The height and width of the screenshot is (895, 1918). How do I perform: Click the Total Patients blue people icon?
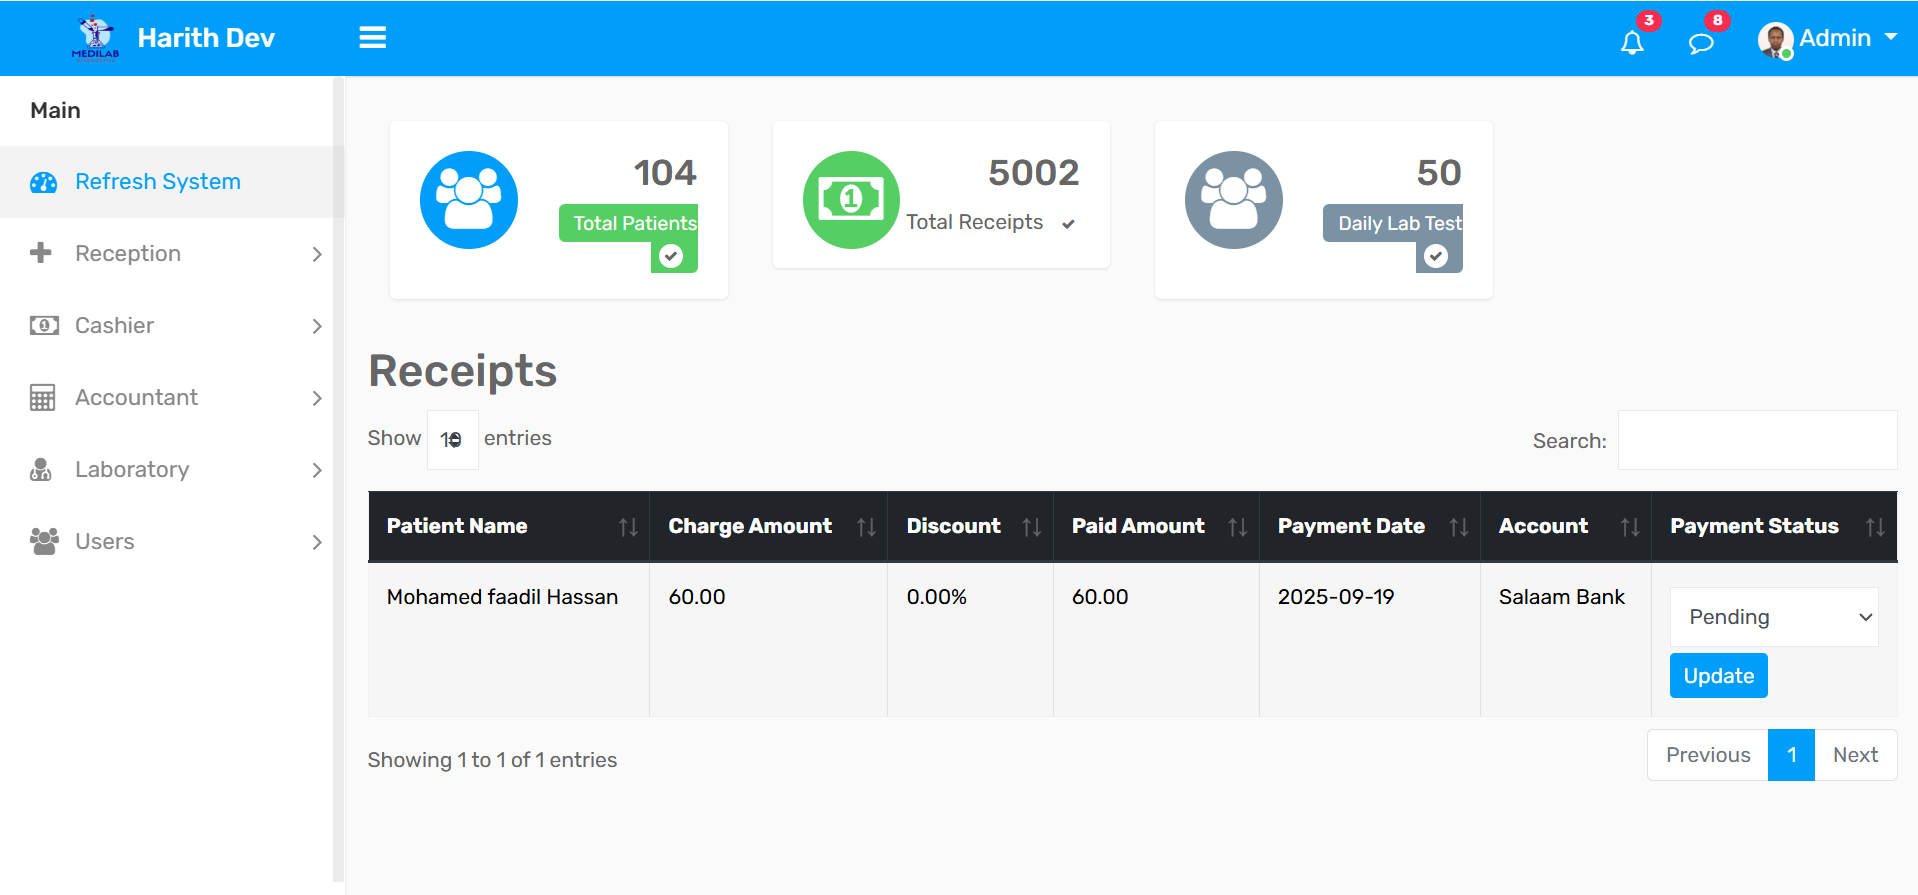468,200
